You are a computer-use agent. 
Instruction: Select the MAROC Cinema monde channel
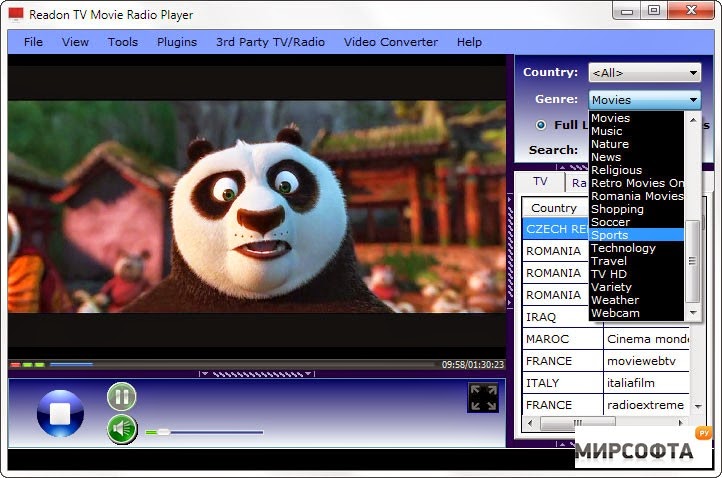tap(606, 339)
